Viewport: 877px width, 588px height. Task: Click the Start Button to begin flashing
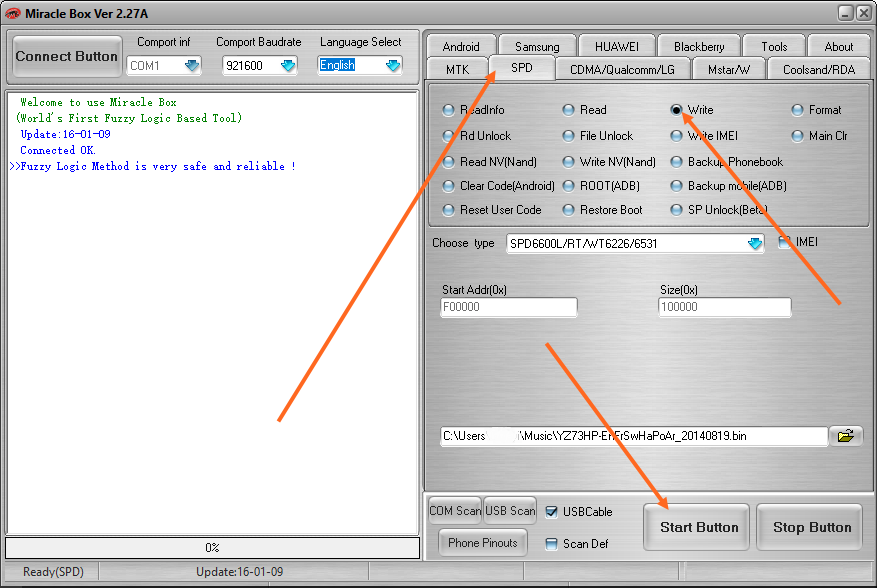[695, 526]
